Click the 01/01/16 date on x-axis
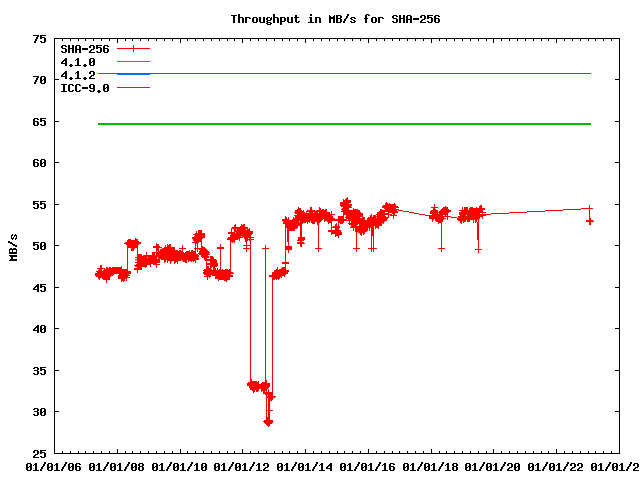 (370, 466)
